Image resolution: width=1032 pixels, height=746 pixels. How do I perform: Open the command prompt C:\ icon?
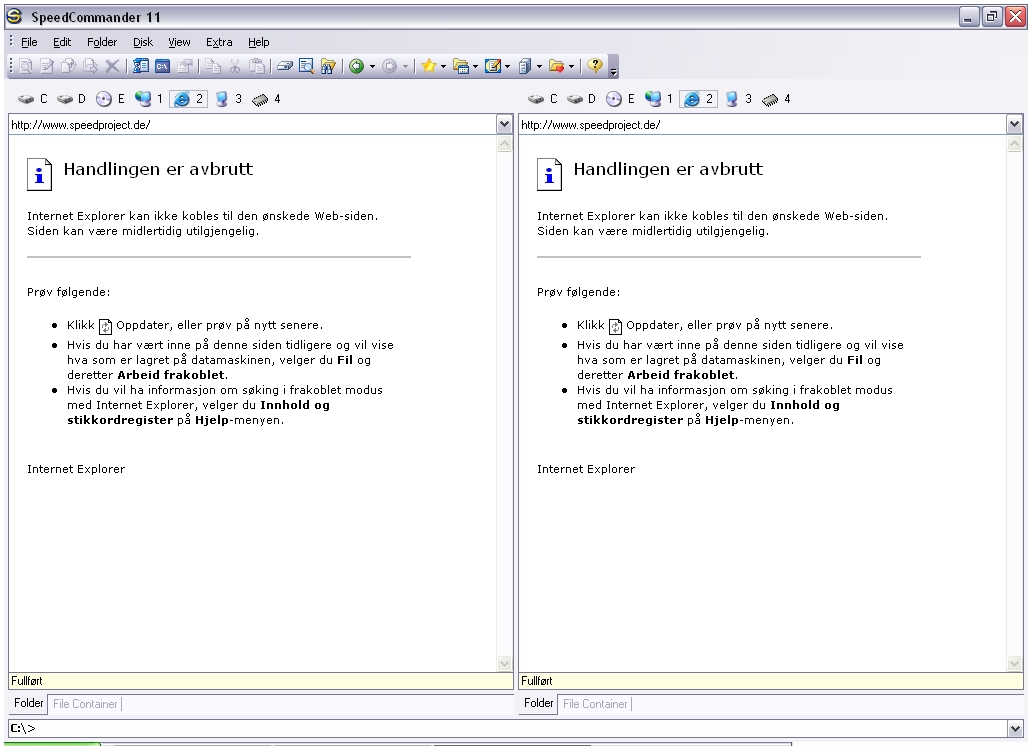163,66
